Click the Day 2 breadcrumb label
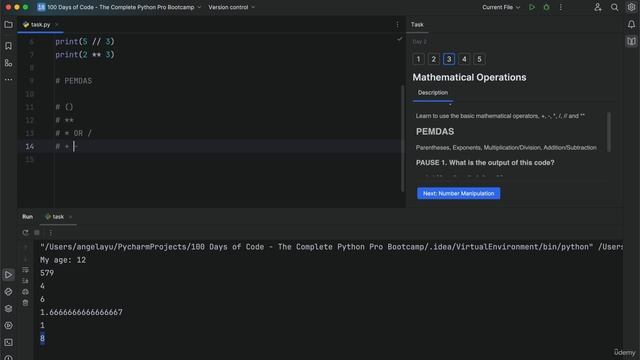This screenshot has height=360, width=640. (x=419, y=42)
